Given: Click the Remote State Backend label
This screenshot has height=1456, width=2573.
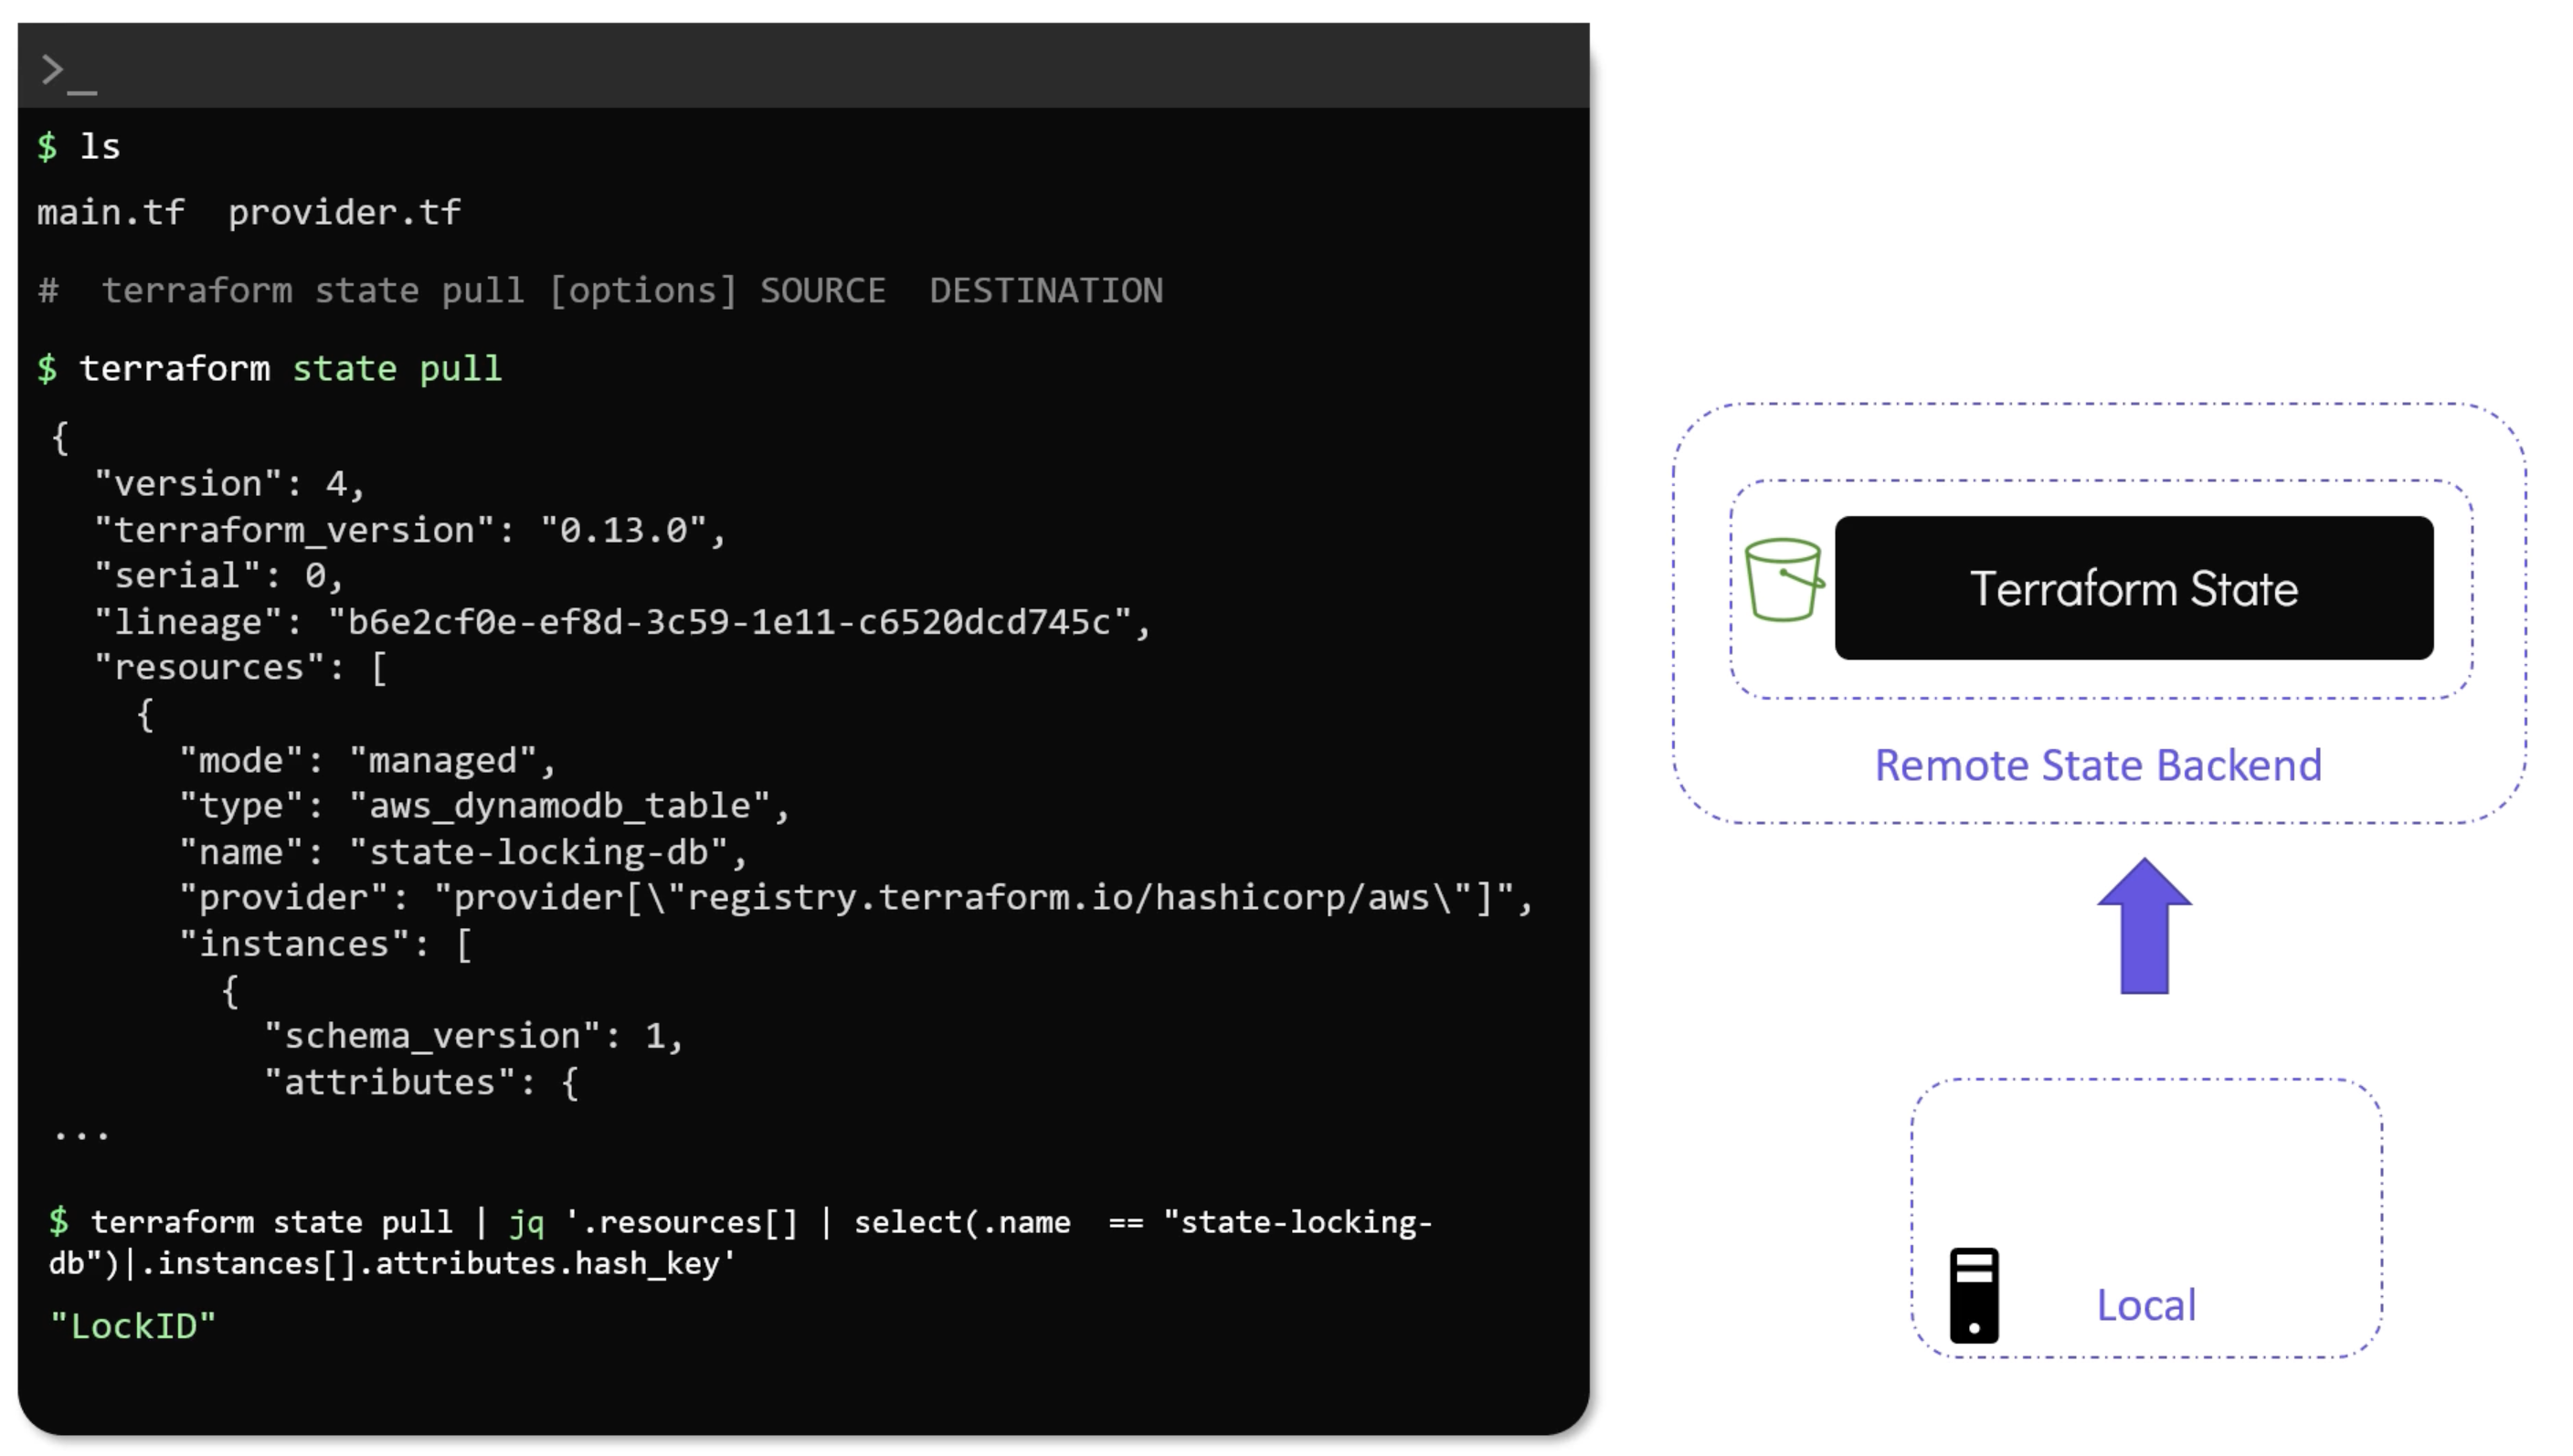Looking at the screenshot, I should point(2097,766).
